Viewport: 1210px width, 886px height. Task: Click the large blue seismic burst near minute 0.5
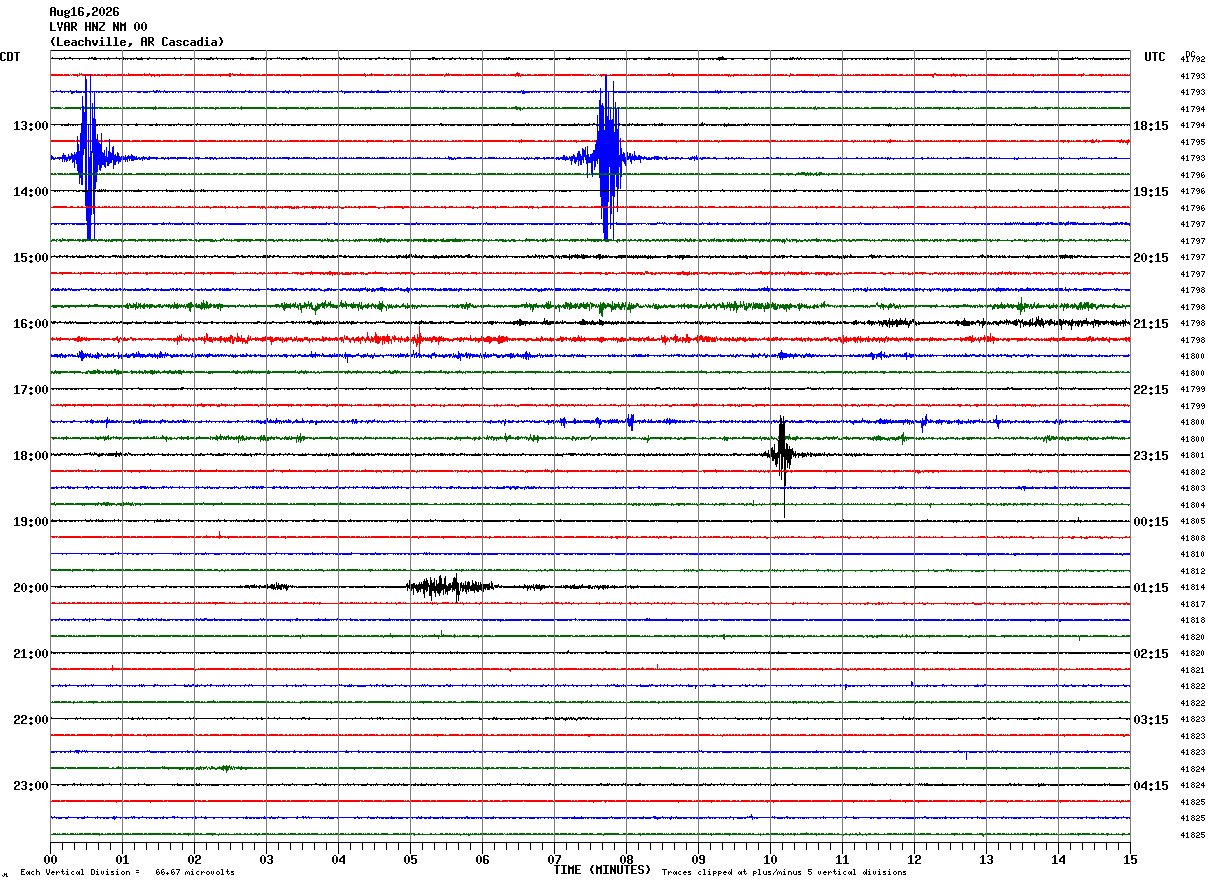tap(90, 157)
